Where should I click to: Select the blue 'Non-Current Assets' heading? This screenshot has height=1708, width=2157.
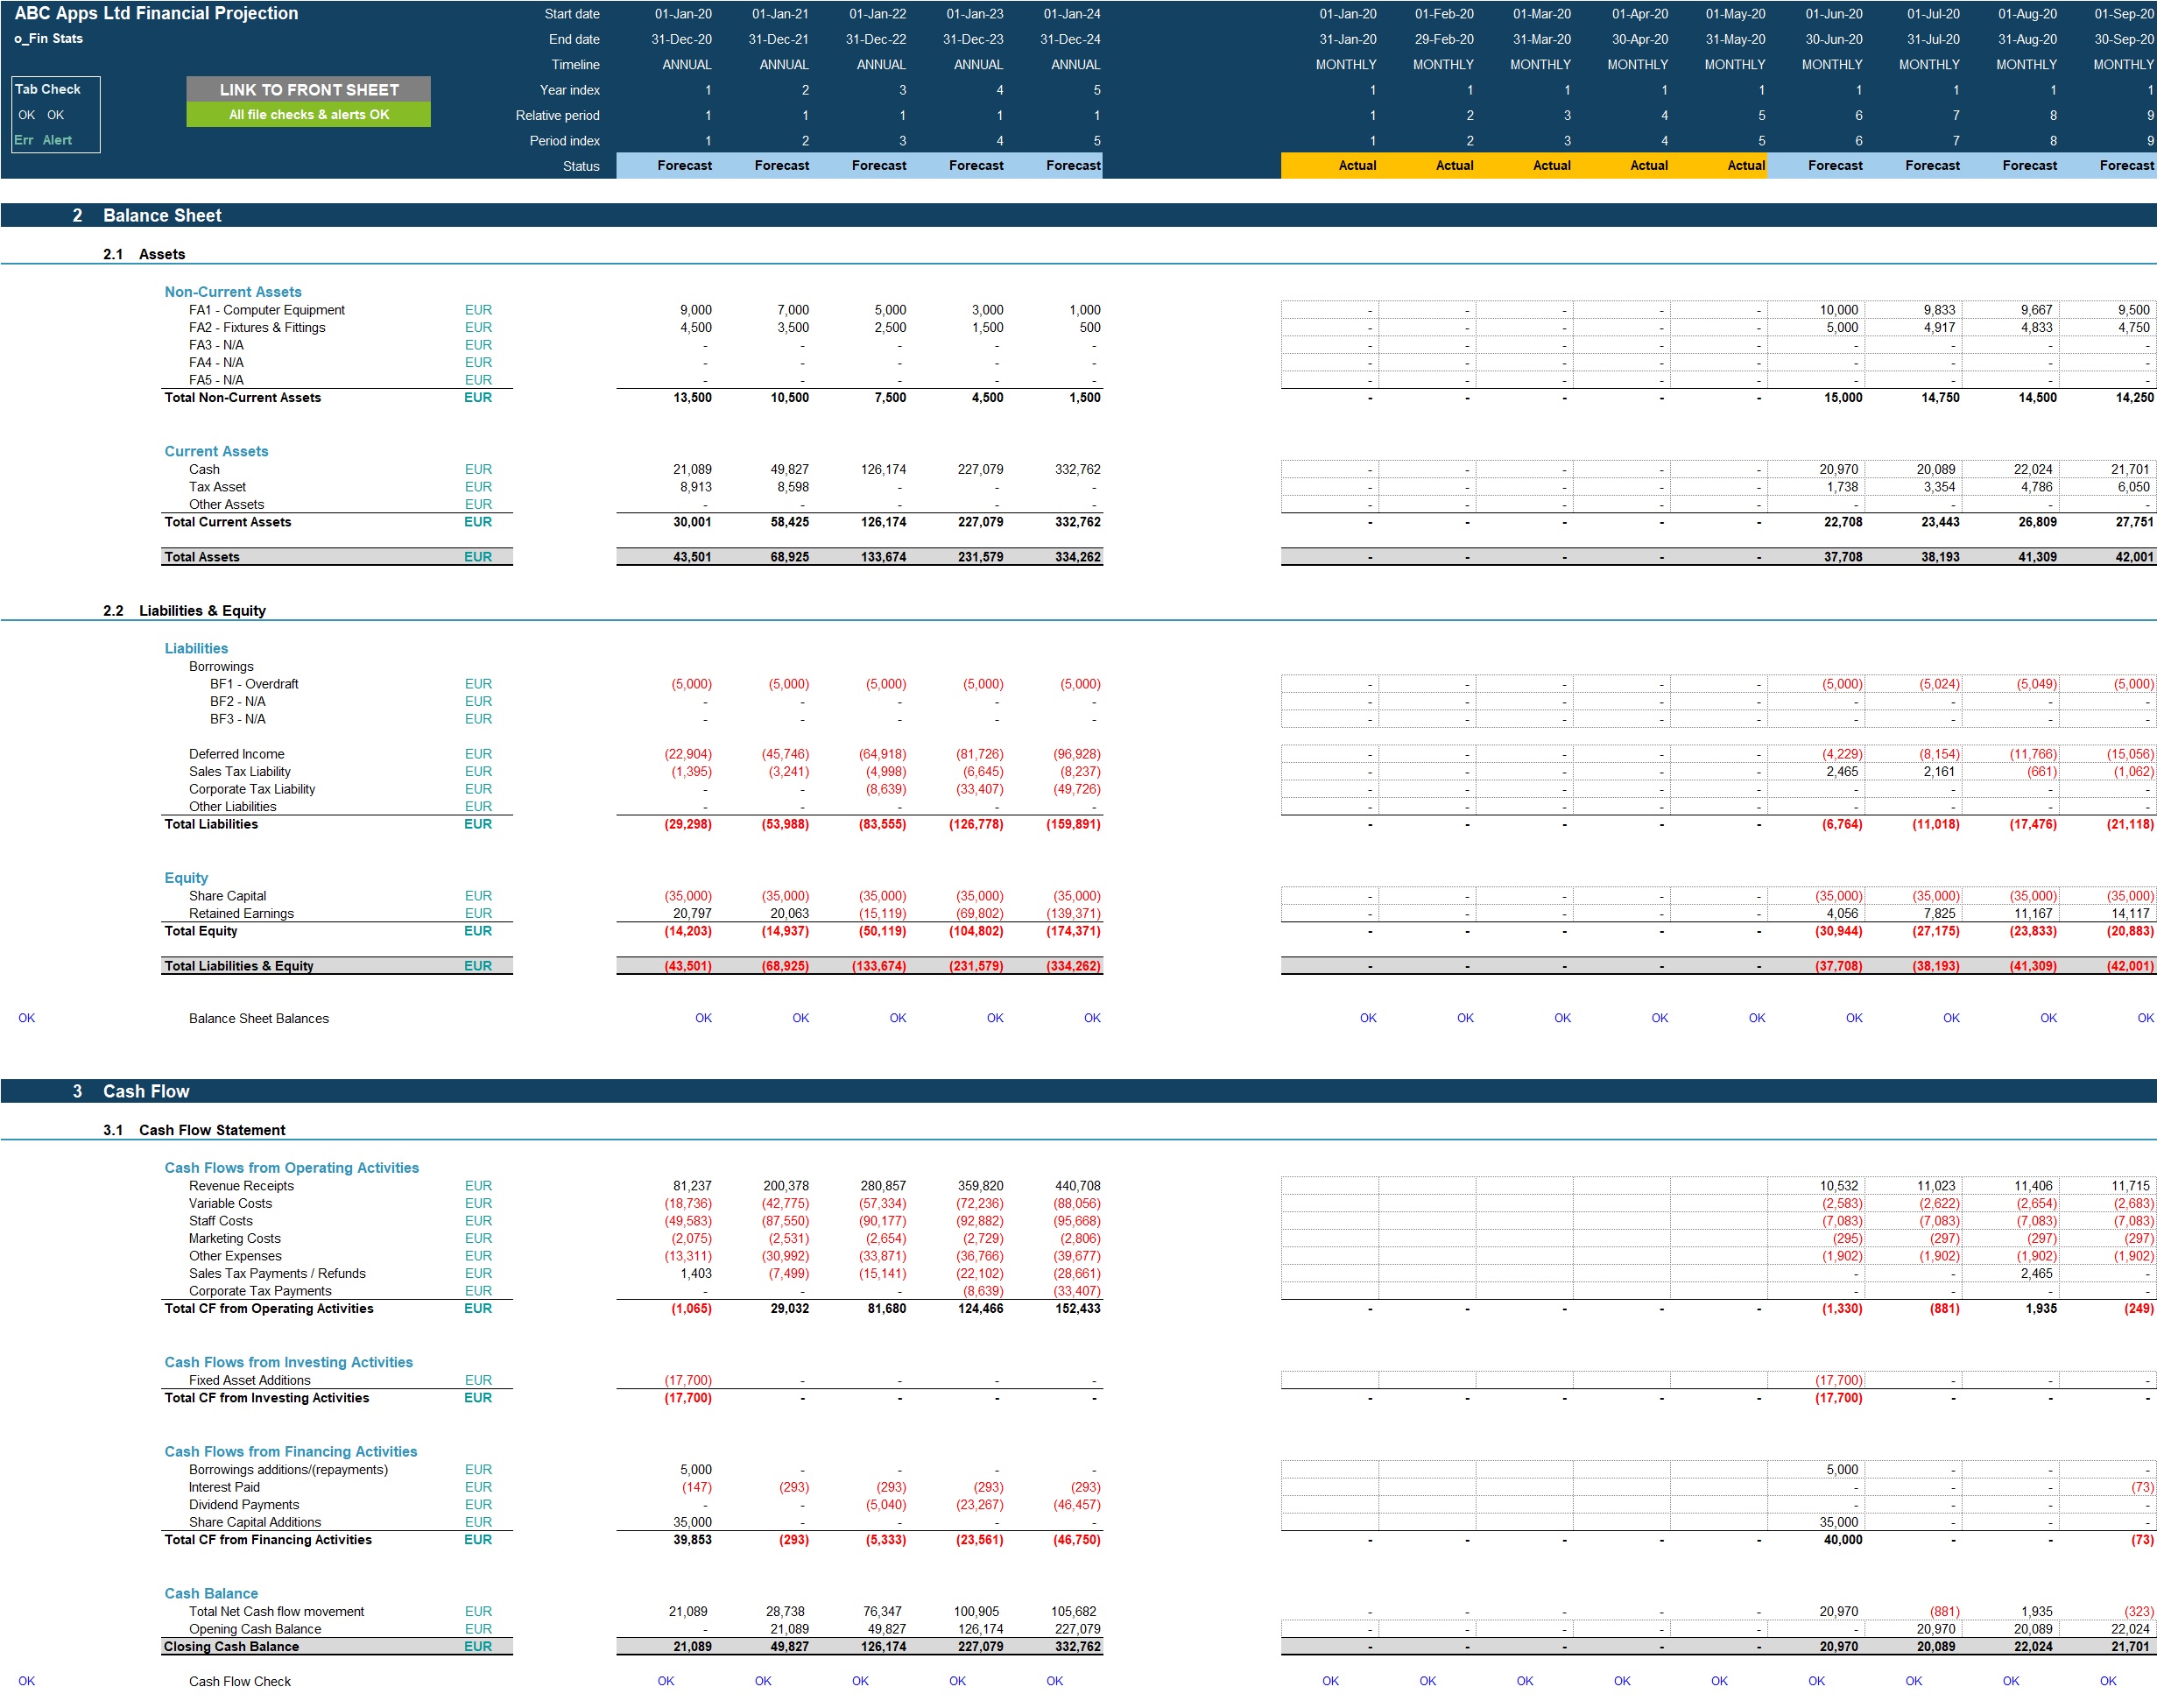pyautogui.click(x=233, y=292)
